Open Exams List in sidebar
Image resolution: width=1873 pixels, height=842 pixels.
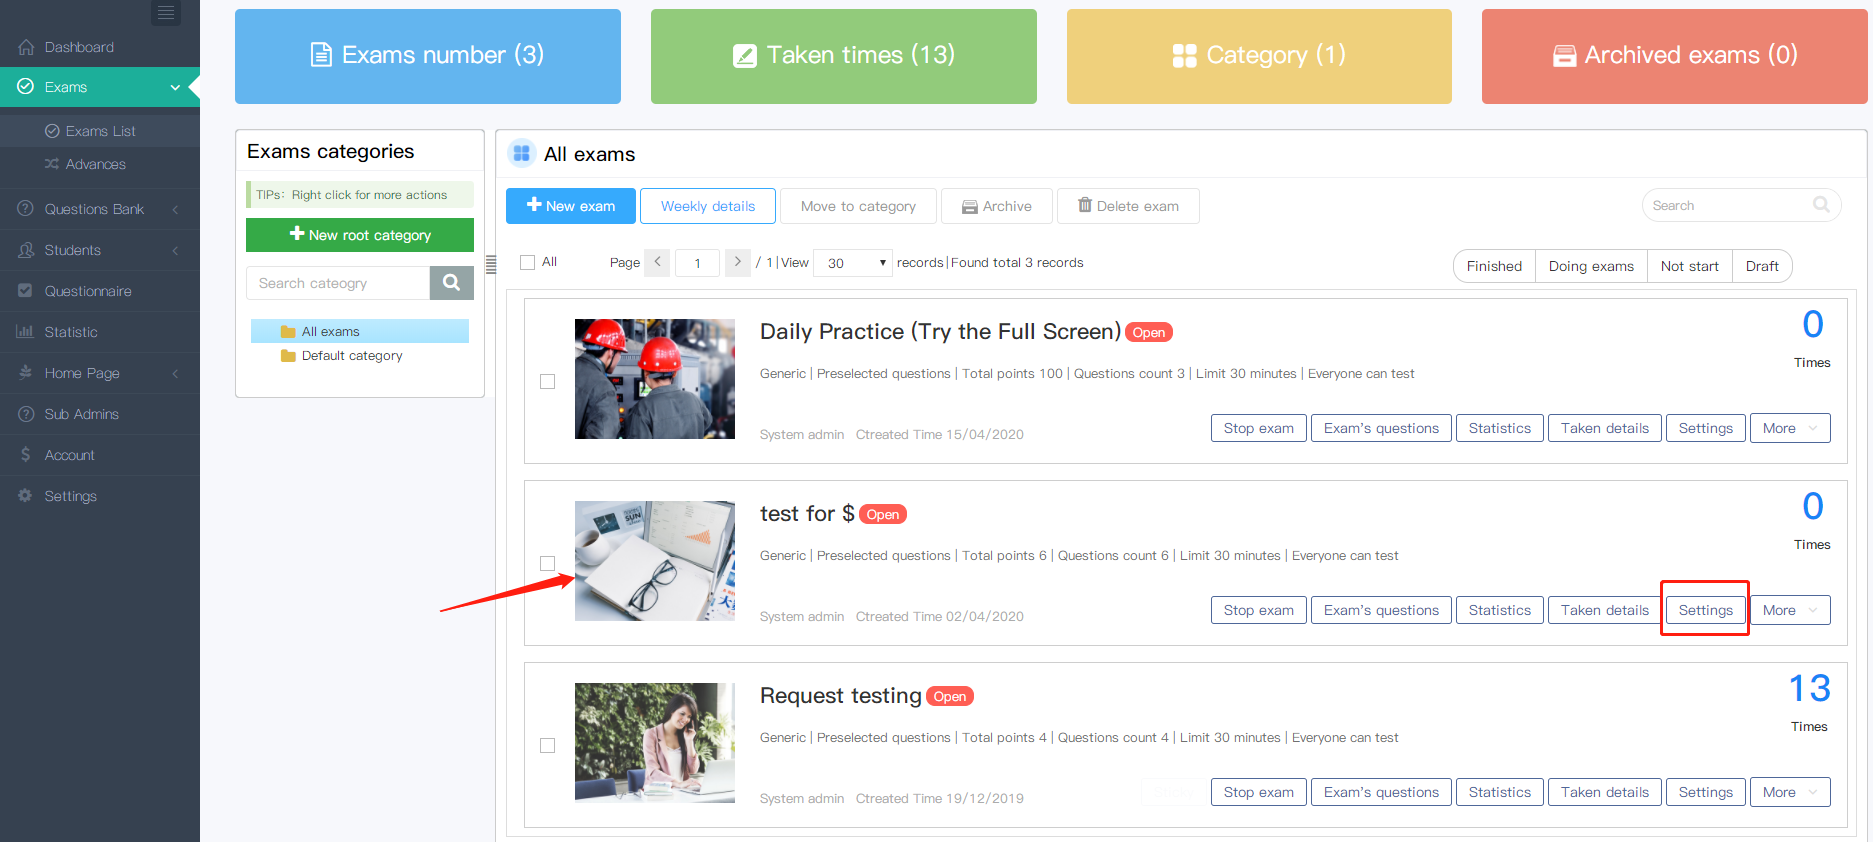point(100,131)
